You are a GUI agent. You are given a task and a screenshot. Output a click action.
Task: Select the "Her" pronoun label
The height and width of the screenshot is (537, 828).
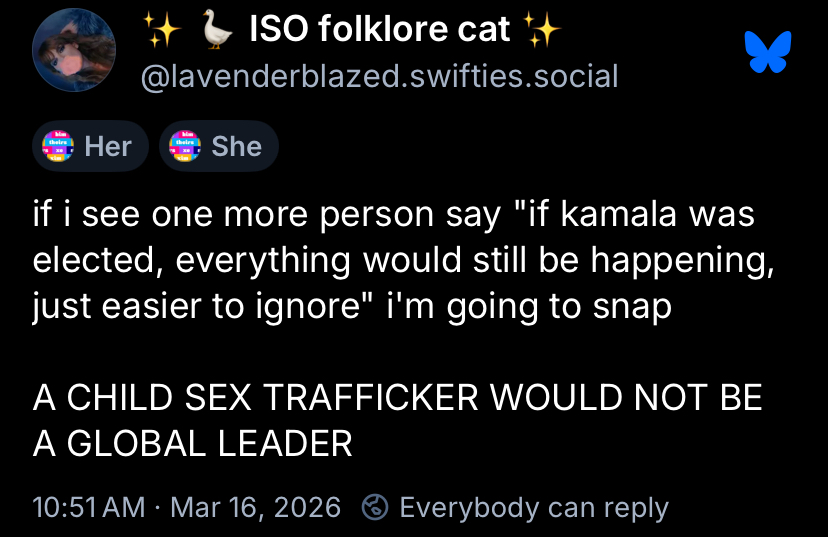click(x=108, y=146)
